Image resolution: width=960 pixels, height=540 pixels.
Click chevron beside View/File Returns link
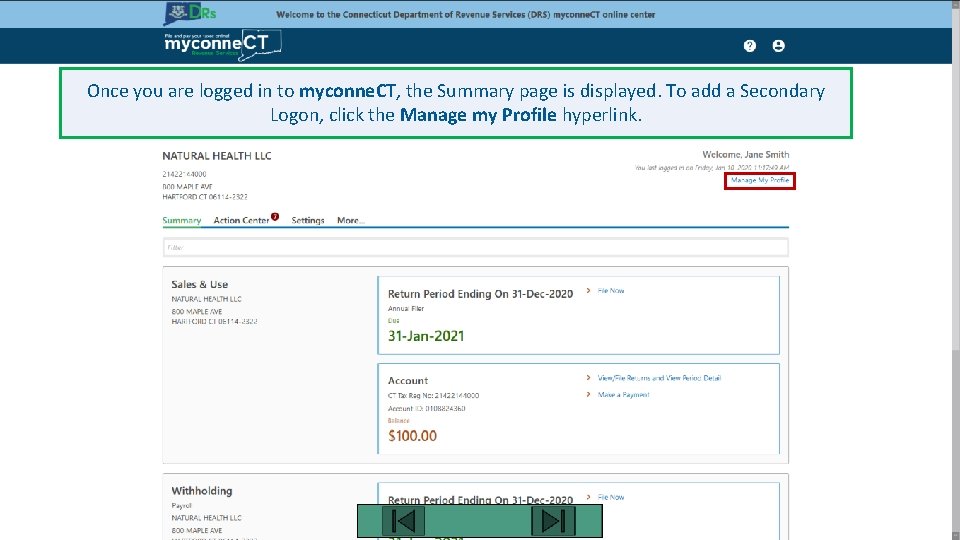click(x=588, y=378)
